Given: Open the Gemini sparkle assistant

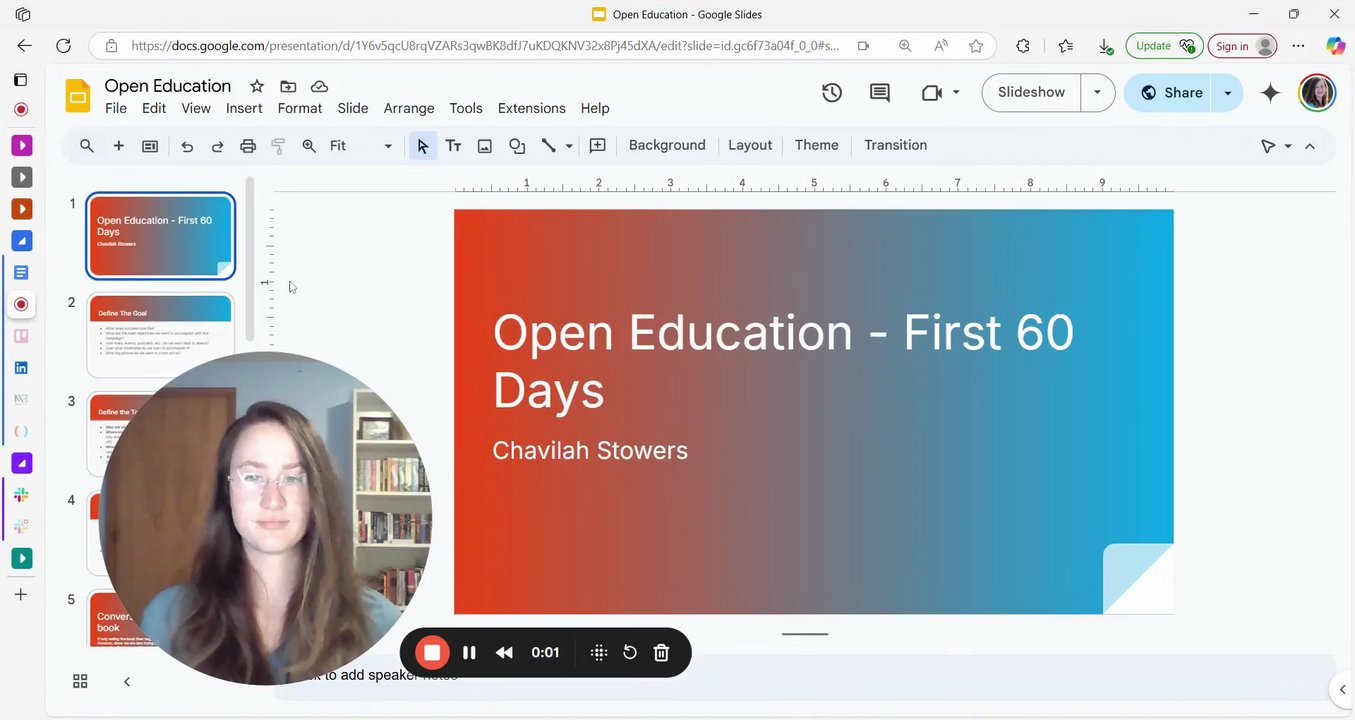Looking at the screenshot, I should click(x=1270, y=93).
